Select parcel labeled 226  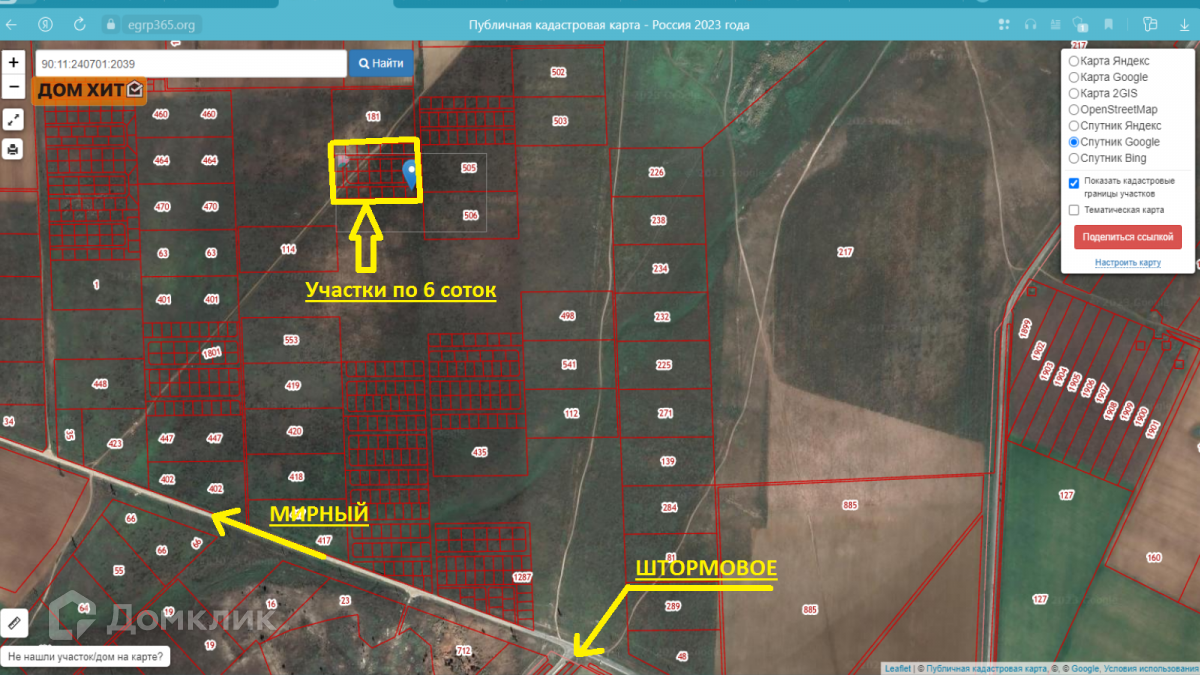pyautogui.click(x=657, y=172)
